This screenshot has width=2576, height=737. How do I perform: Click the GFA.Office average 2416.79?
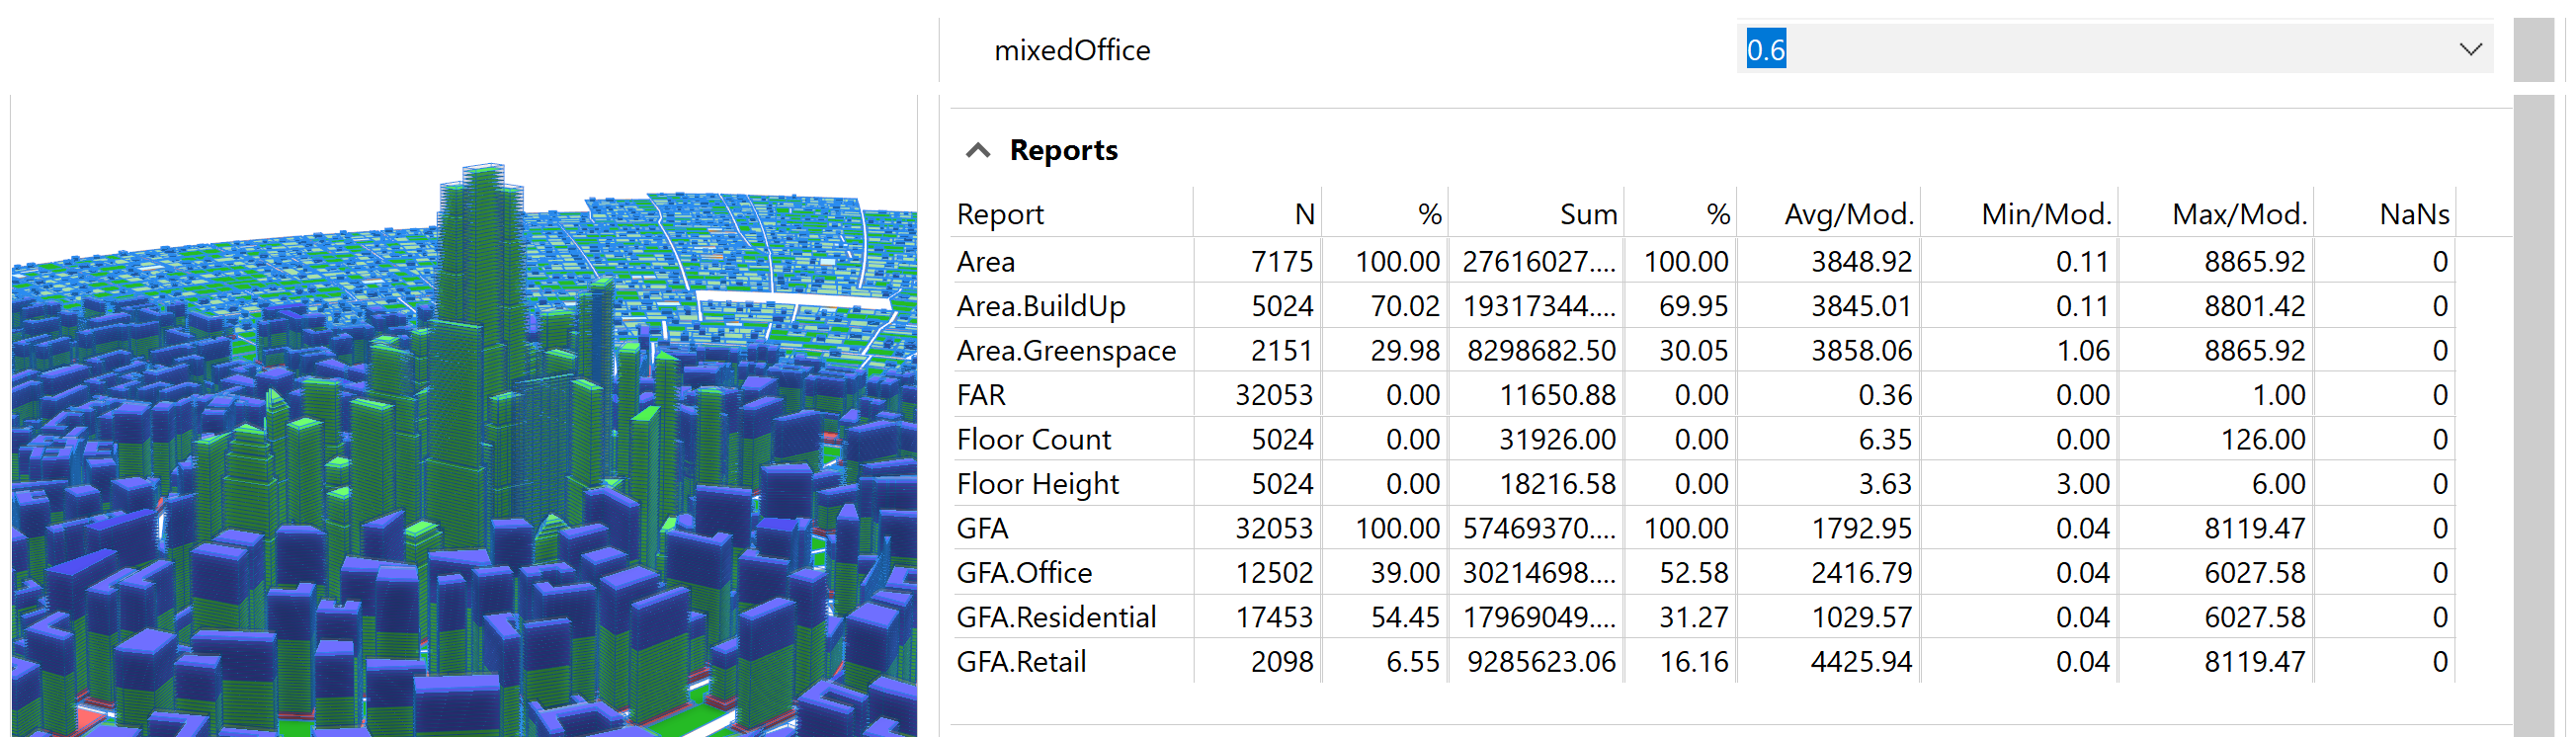[1861, 573]
